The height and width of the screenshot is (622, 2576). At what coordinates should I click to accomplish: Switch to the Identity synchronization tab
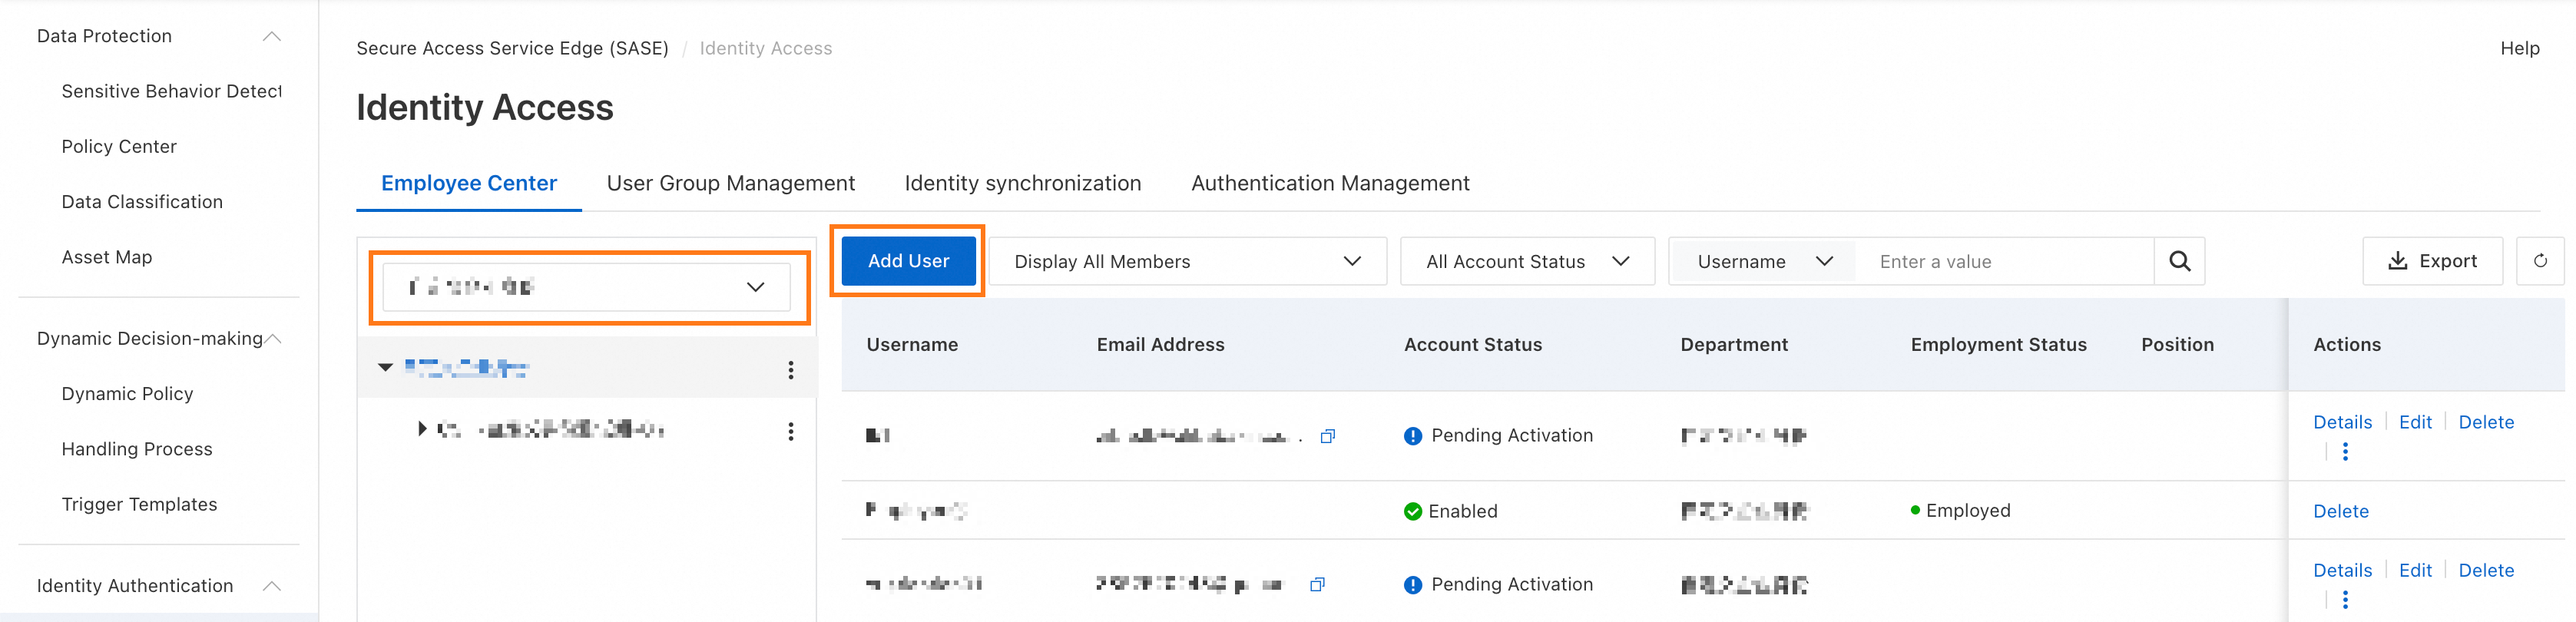pos(1022,184)
